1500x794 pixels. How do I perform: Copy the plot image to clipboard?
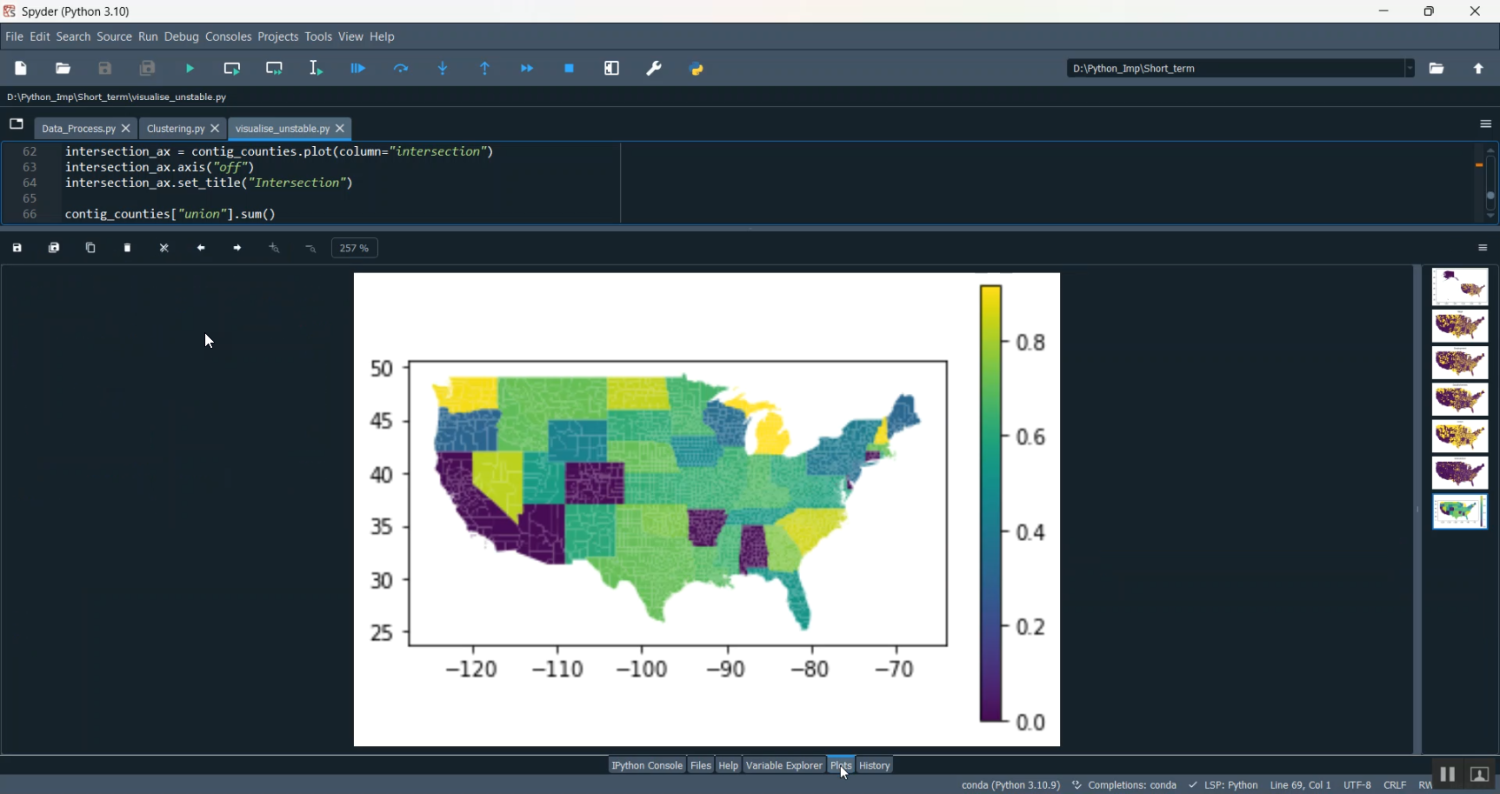(x=90, y=247)
